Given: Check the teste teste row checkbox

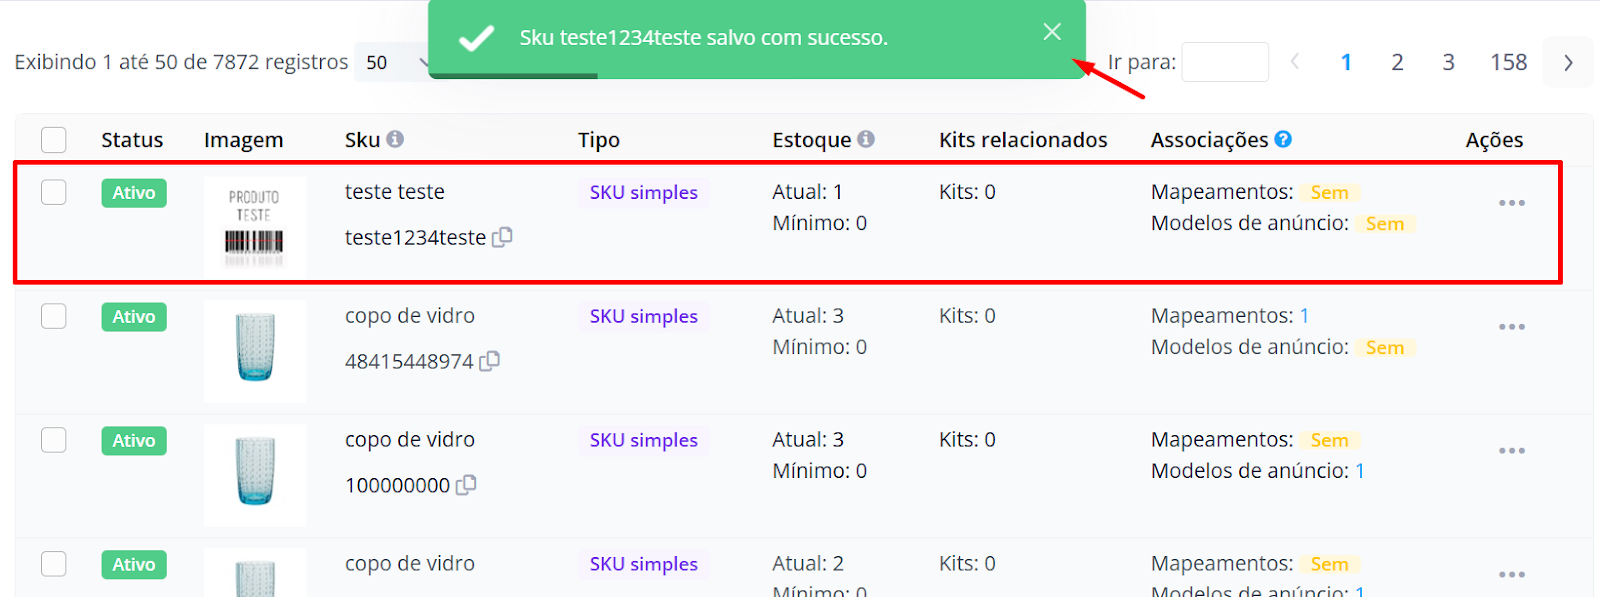Looking at the screenshot, I should click(54, 192).
